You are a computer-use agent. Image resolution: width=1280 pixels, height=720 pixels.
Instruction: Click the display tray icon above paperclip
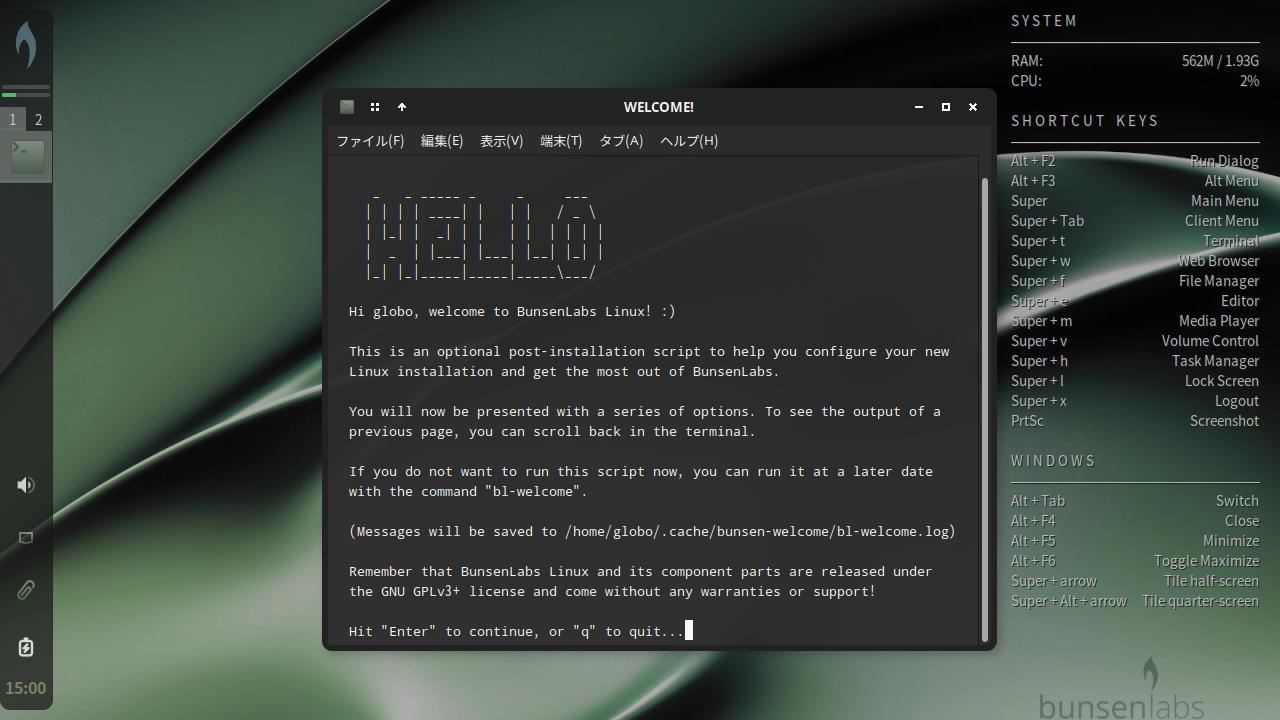26,538
